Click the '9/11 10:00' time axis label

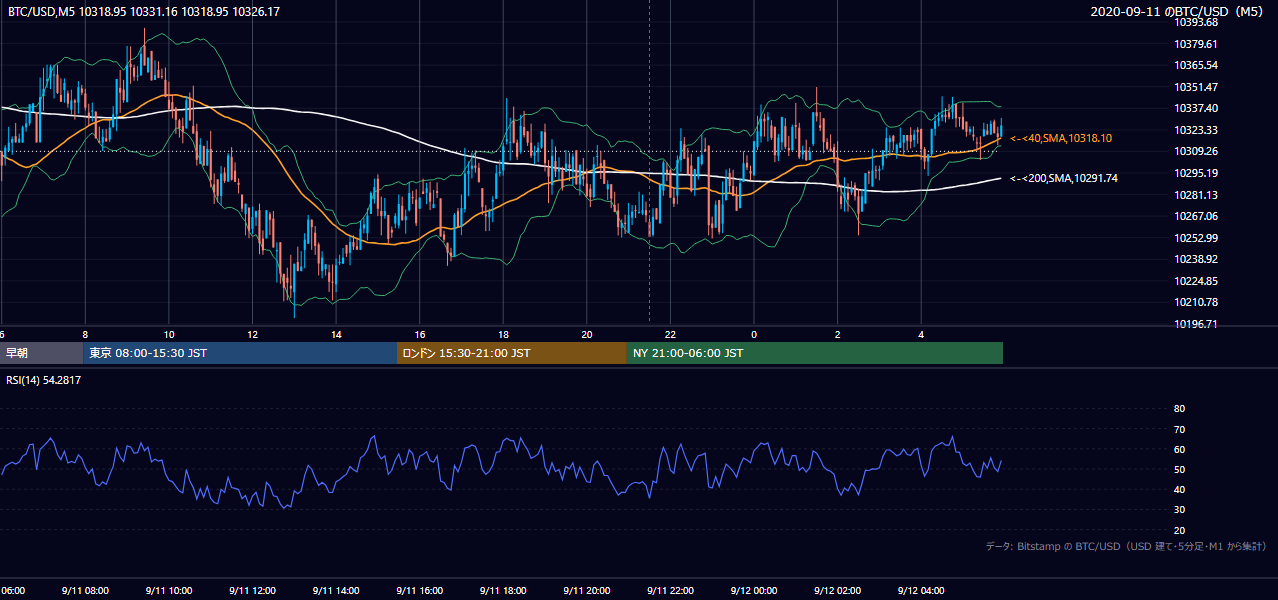point(169,590)
